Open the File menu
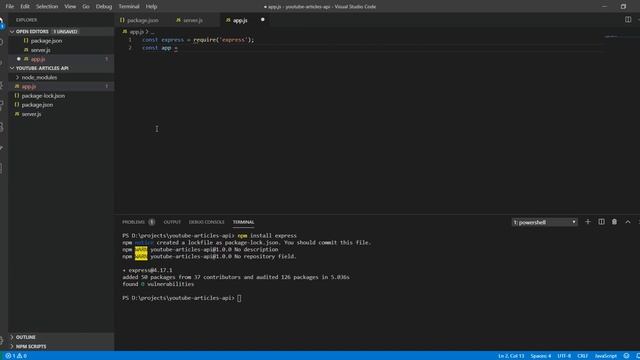 point(10,7)
